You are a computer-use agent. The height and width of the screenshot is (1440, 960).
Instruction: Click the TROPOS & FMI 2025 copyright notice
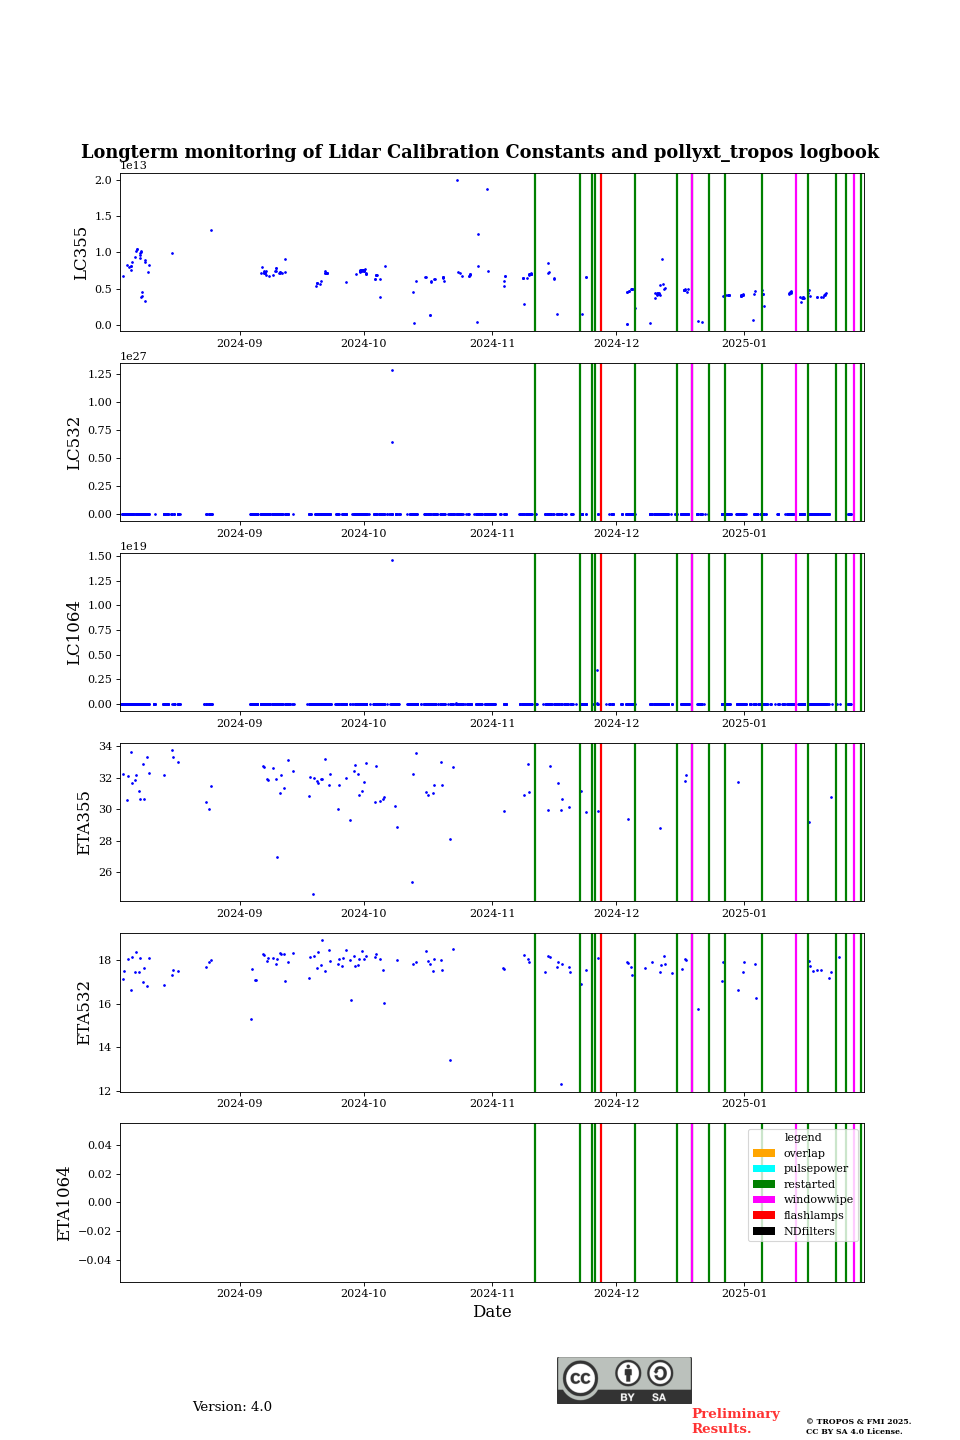click(x=858, y=1426)
